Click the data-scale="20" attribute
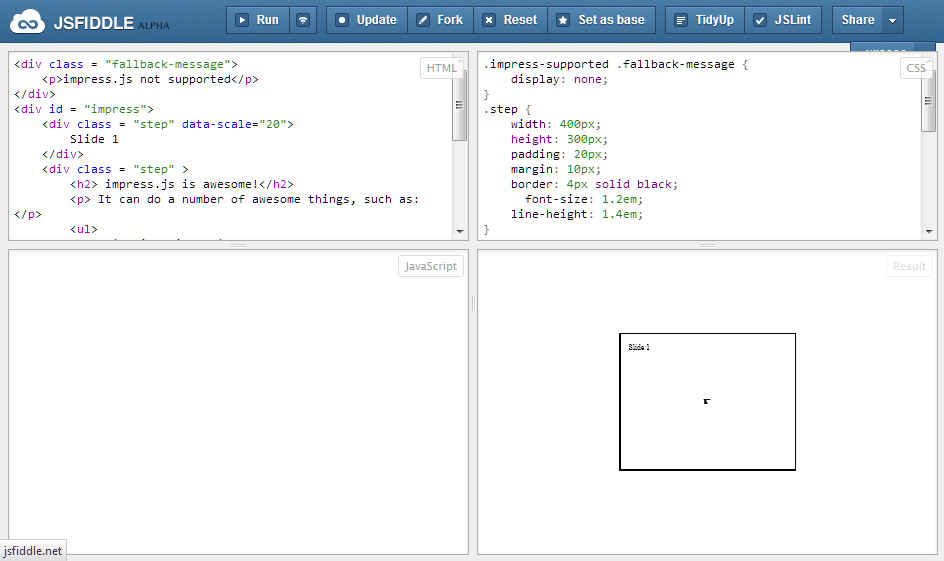The height and width of the screenshot is (561, 944). click(x=234, y=125)
